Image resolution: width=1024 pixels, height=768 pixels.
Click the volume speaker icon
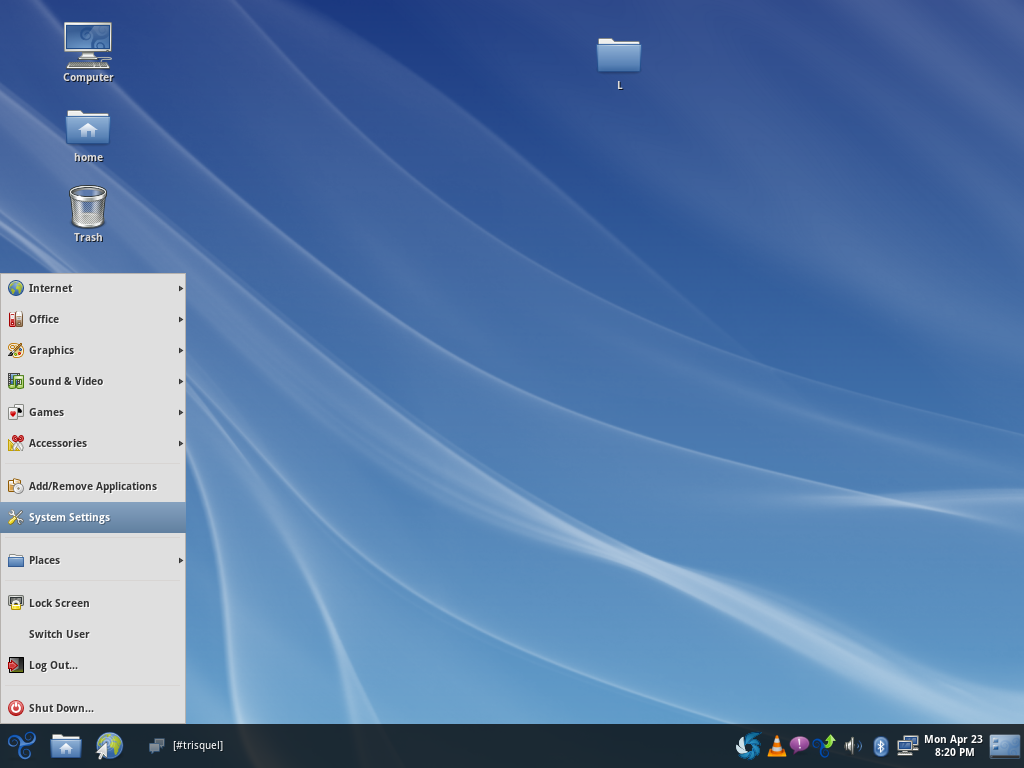pyautogui.click(x=852, y=746)
